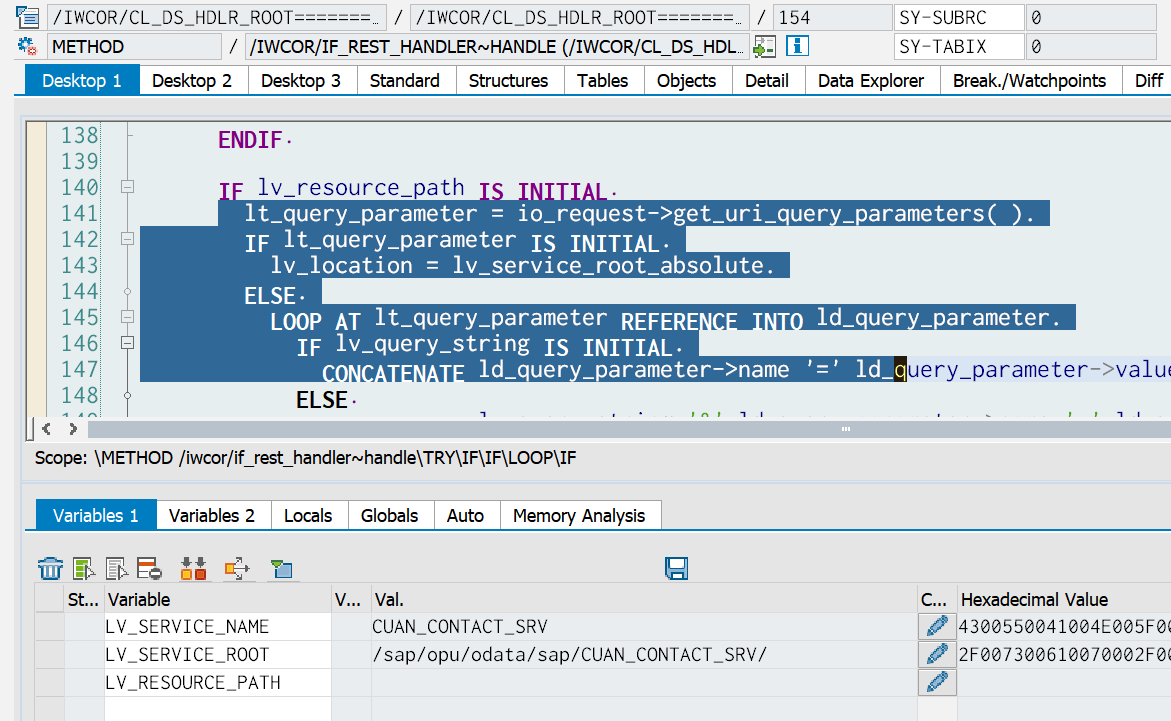Click the blue information icon
Image resolution: width=1171 pixels, height=721 pixels.
797,46
